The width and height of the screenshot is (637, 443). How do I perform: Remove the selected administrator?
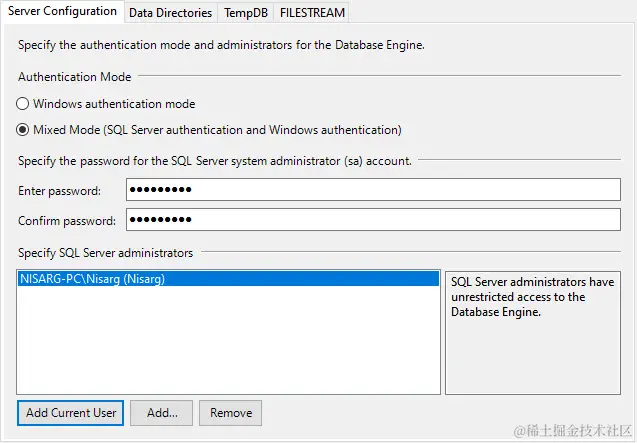click(x=231, y=412)
